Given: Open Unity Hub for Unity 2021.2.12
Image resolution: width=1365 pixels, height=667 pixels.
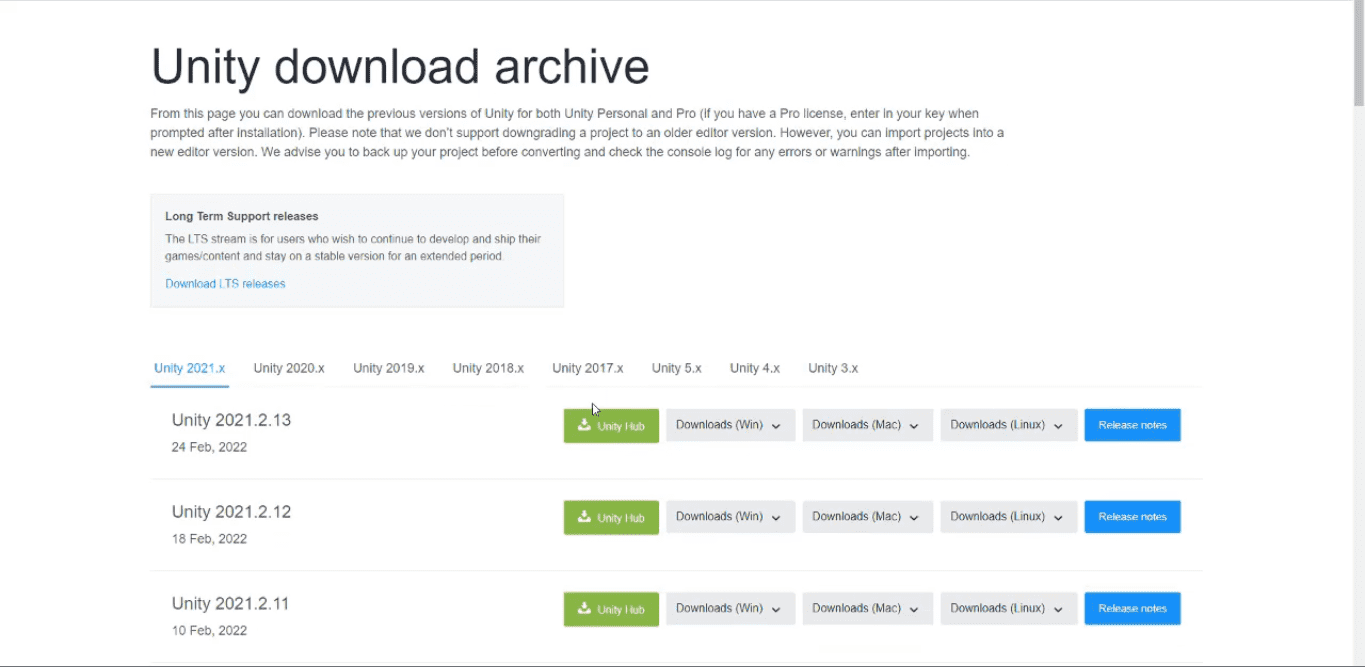Looking at the screenshot, I should (x=611, y=518).
